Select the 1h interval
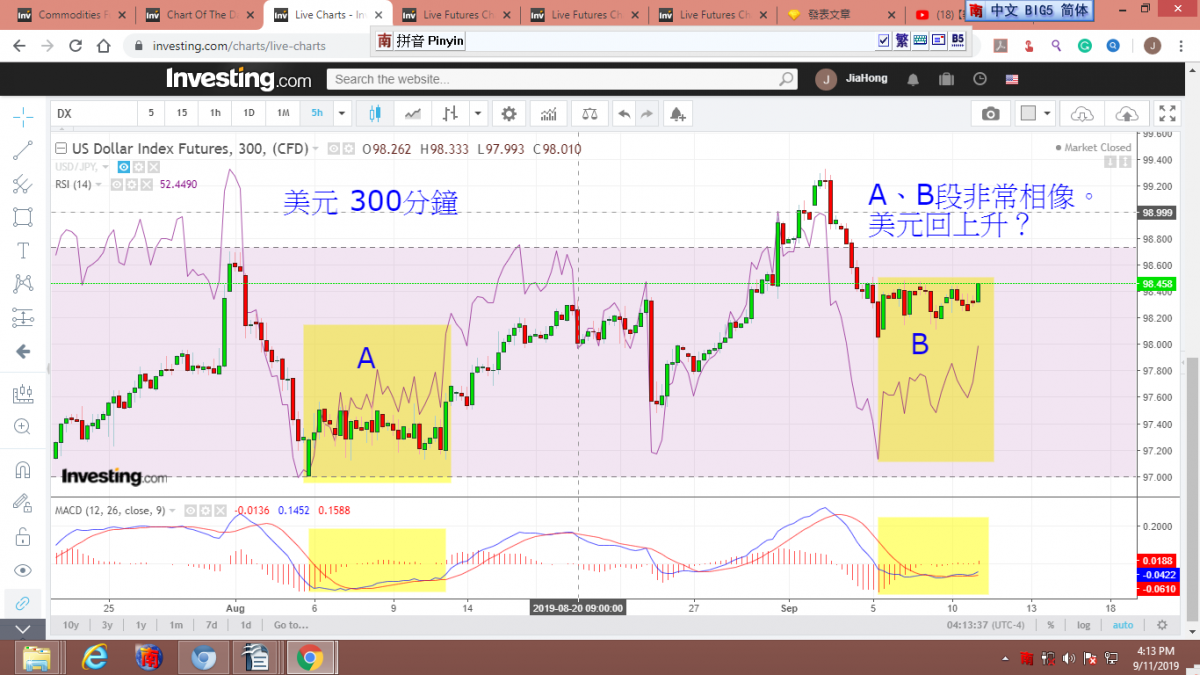 215,114
